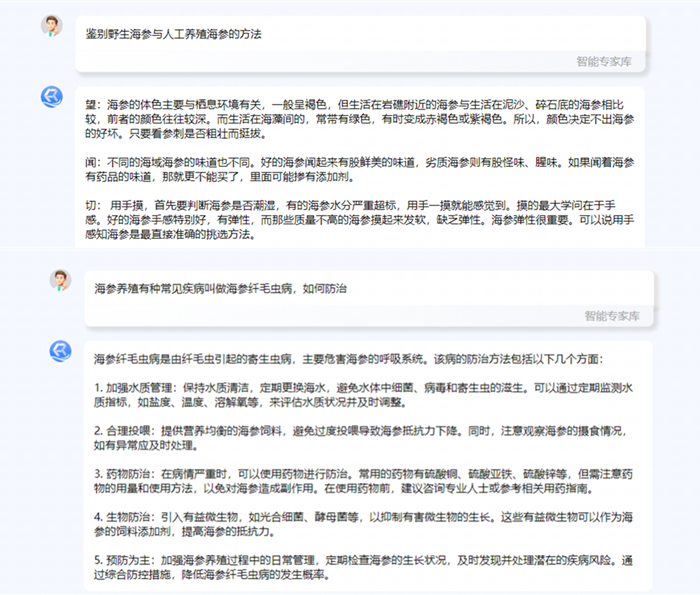Click item 2. 合理投喂
This screenshot has height=595, width=700.
pos(360,438)
